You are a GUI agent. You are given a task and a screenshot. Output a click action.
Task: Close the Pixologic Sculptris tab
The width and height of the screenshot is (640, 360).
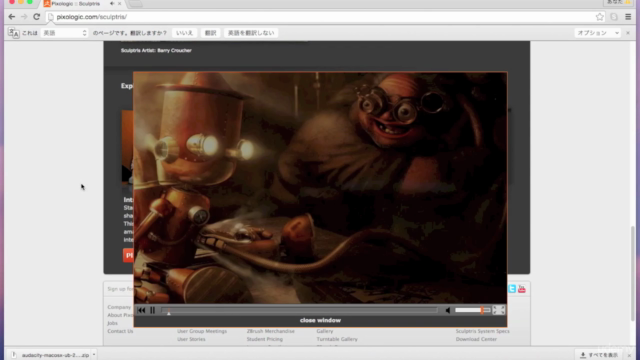pos(120,4)
